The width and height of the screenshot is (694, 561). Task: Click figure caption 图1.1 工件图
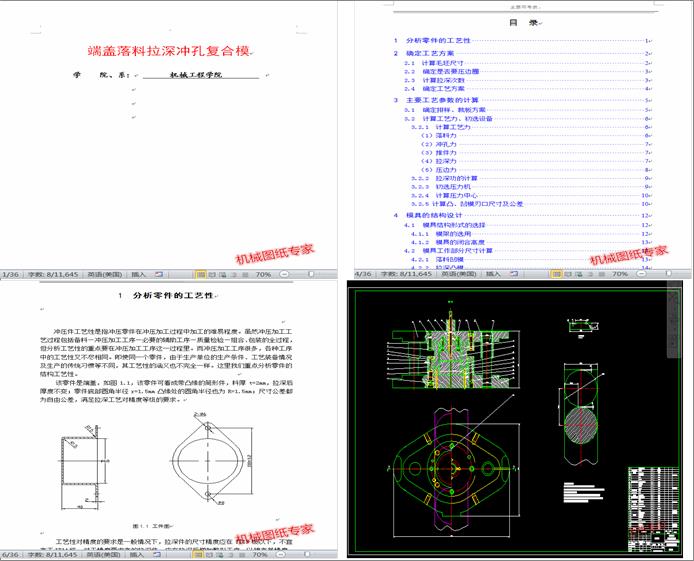click(x=151, y=526)
